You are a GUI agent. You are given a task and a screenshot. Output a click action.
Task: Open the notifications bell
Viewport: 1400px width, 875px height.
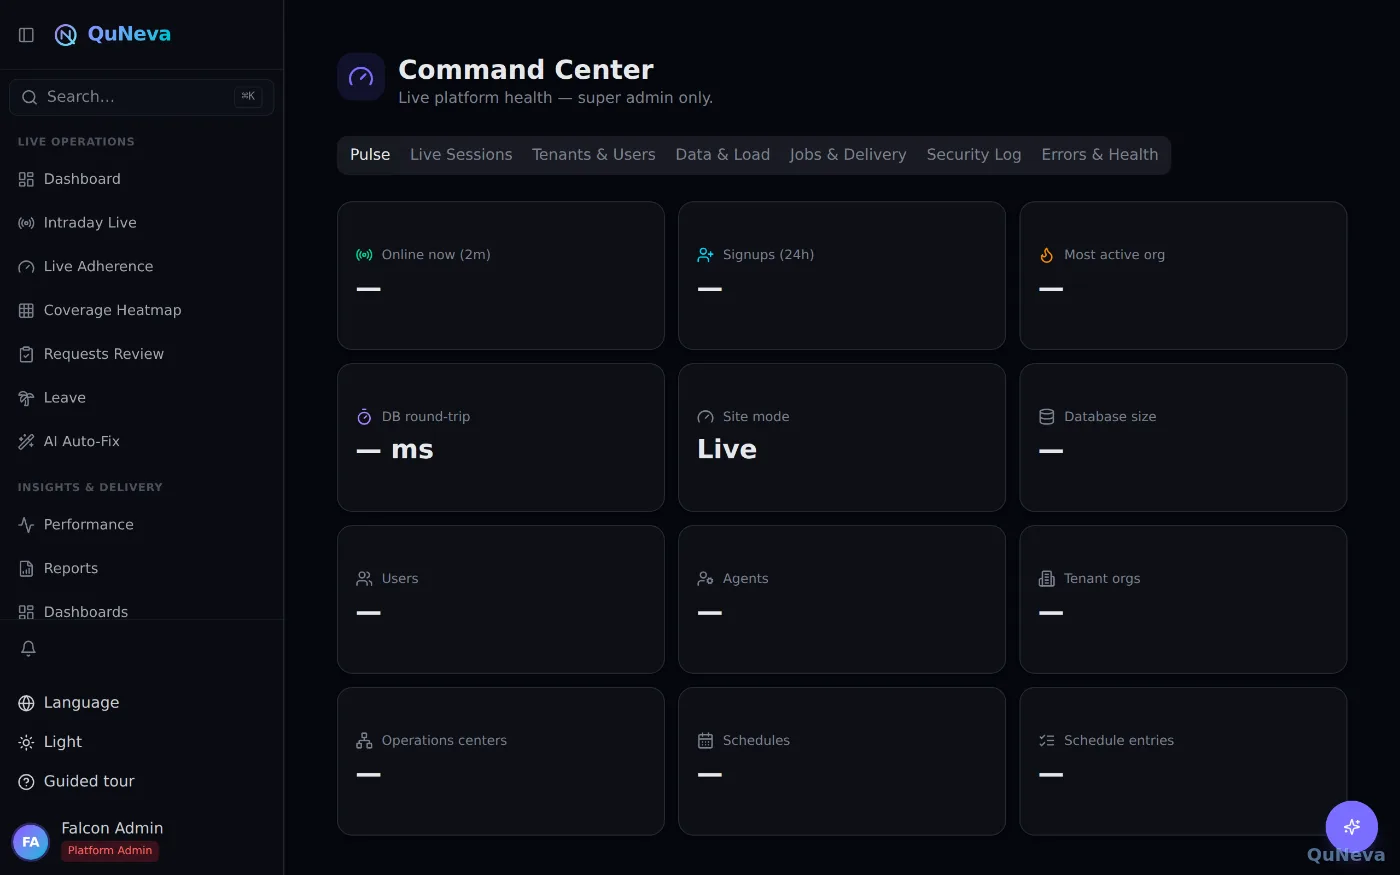pos(28,648)
